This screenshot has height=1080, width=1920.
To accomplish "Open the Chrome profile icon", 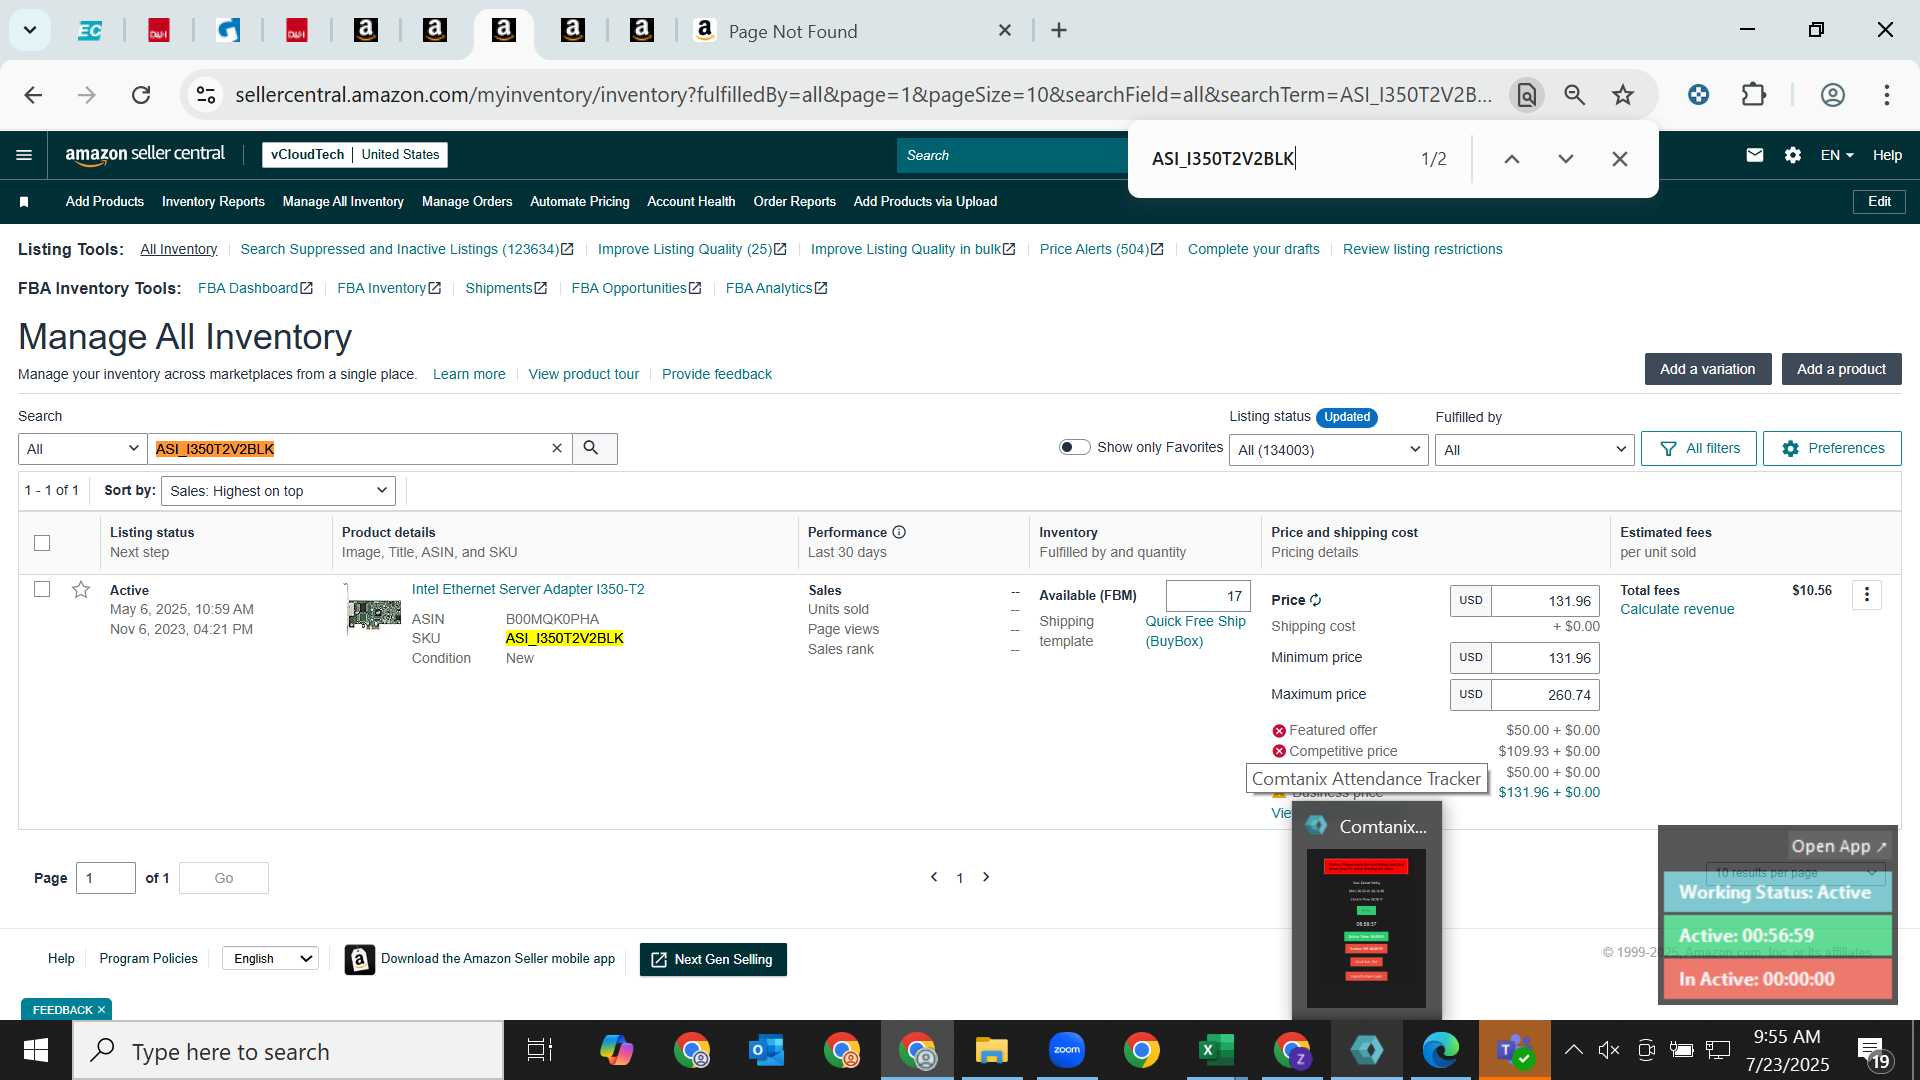I will pyautogui.click(x=1833, y=95).
